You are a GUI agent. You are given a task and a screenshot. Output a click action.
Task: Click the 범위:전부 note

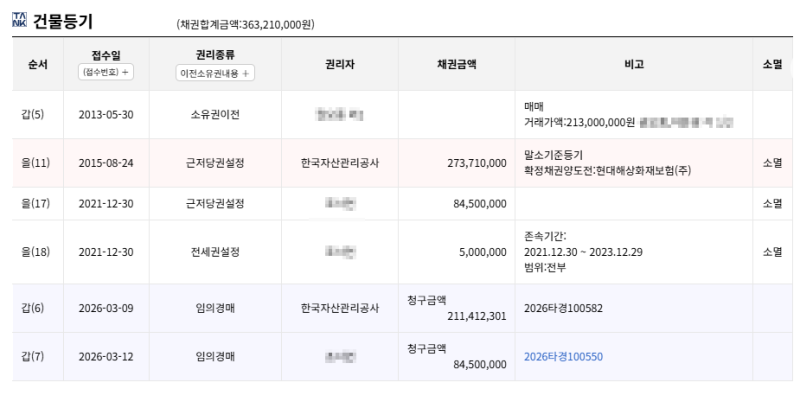[545, 268]
